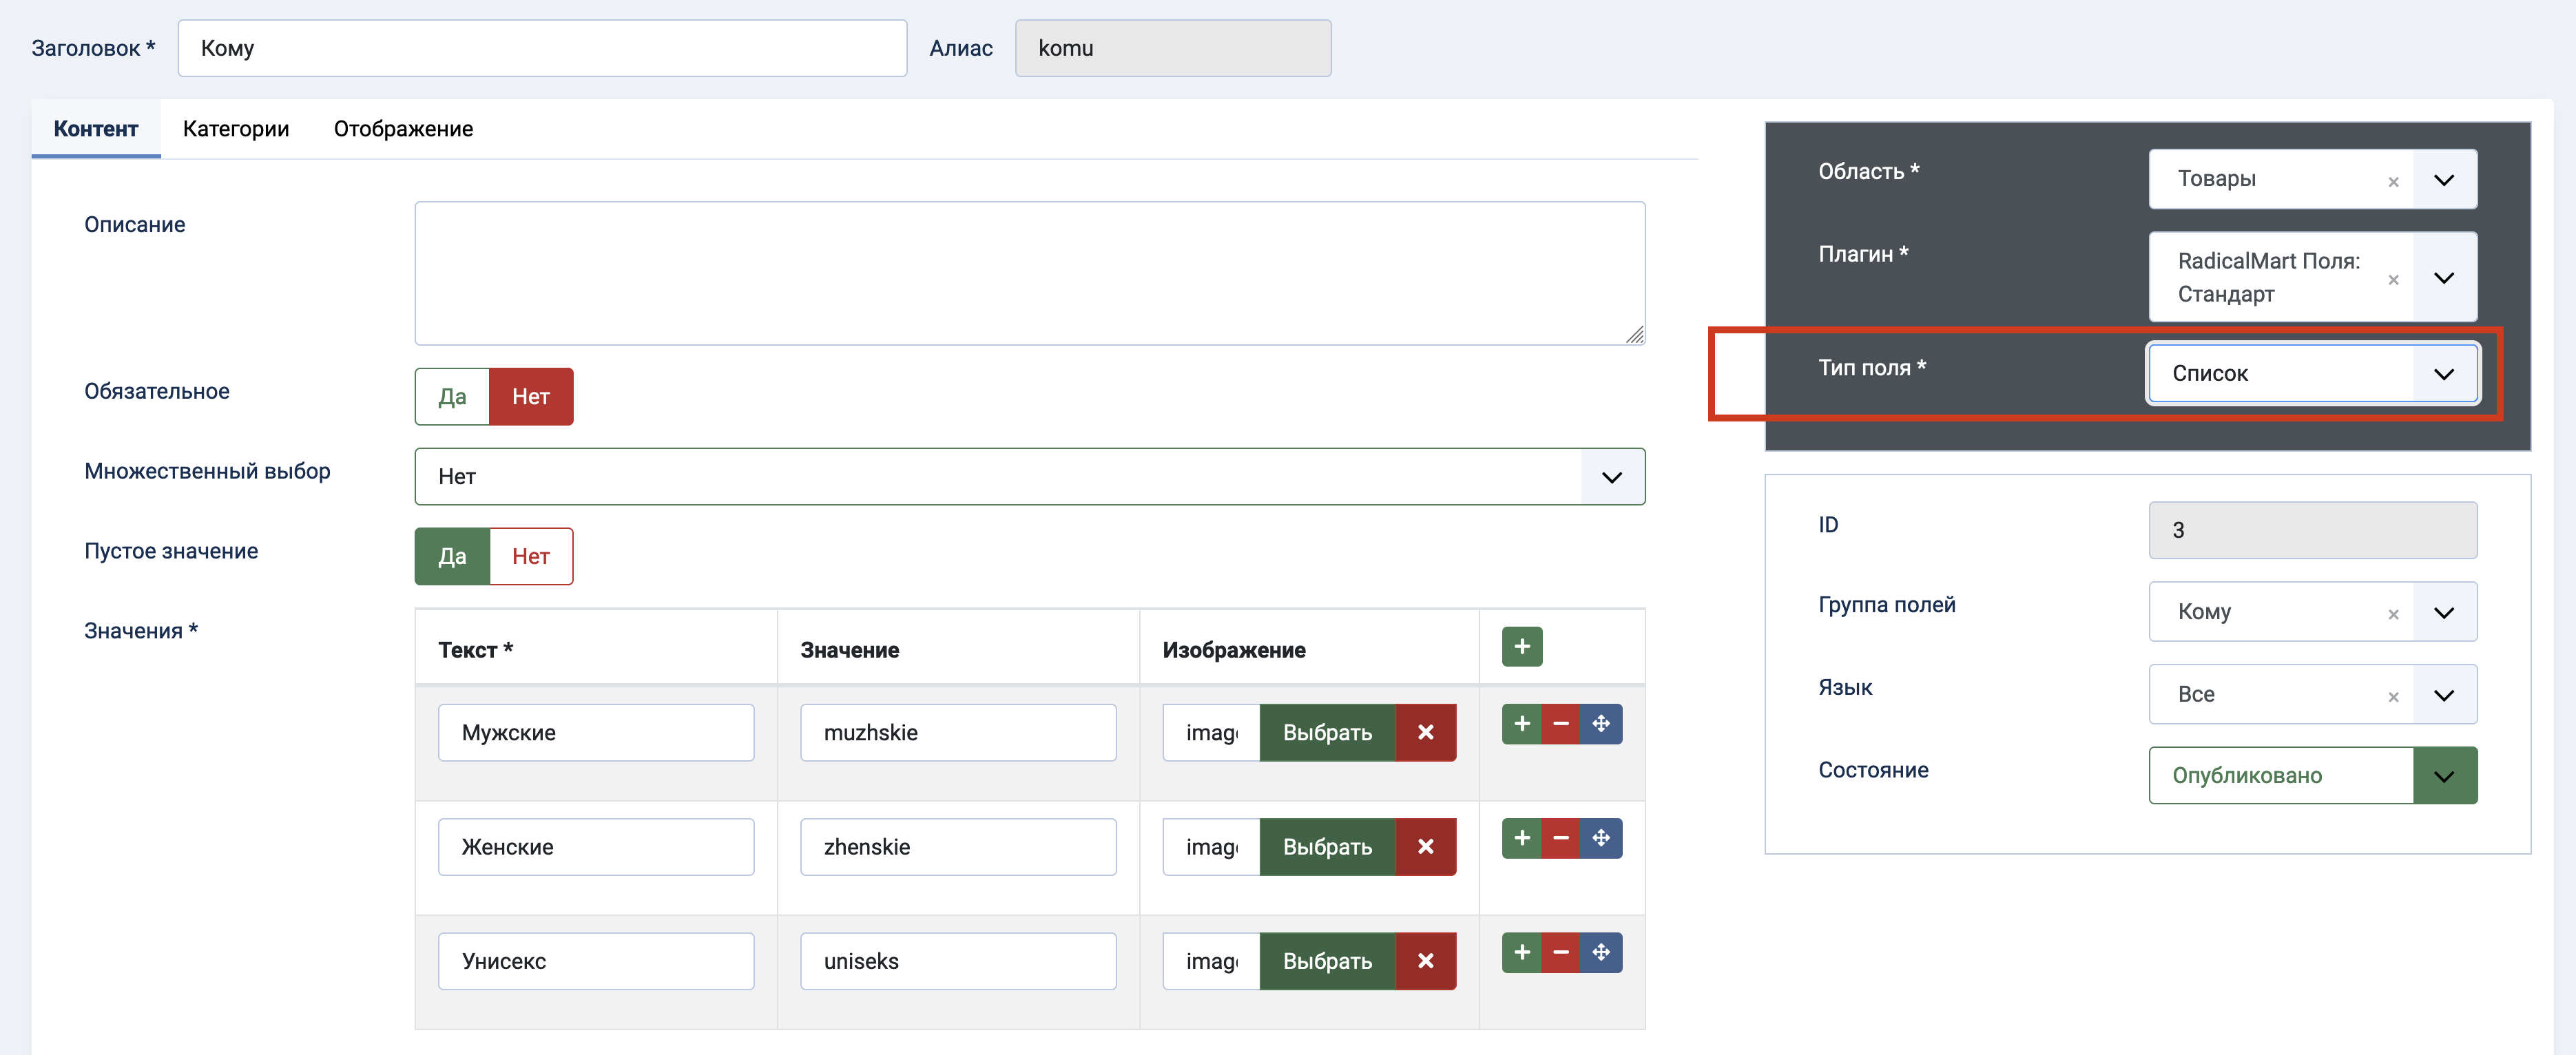Image resolution: width=2576 pixels, height=1055 pixels.
Task: Click move handle icon on Женские row
Action: [x=1600, y=838]
